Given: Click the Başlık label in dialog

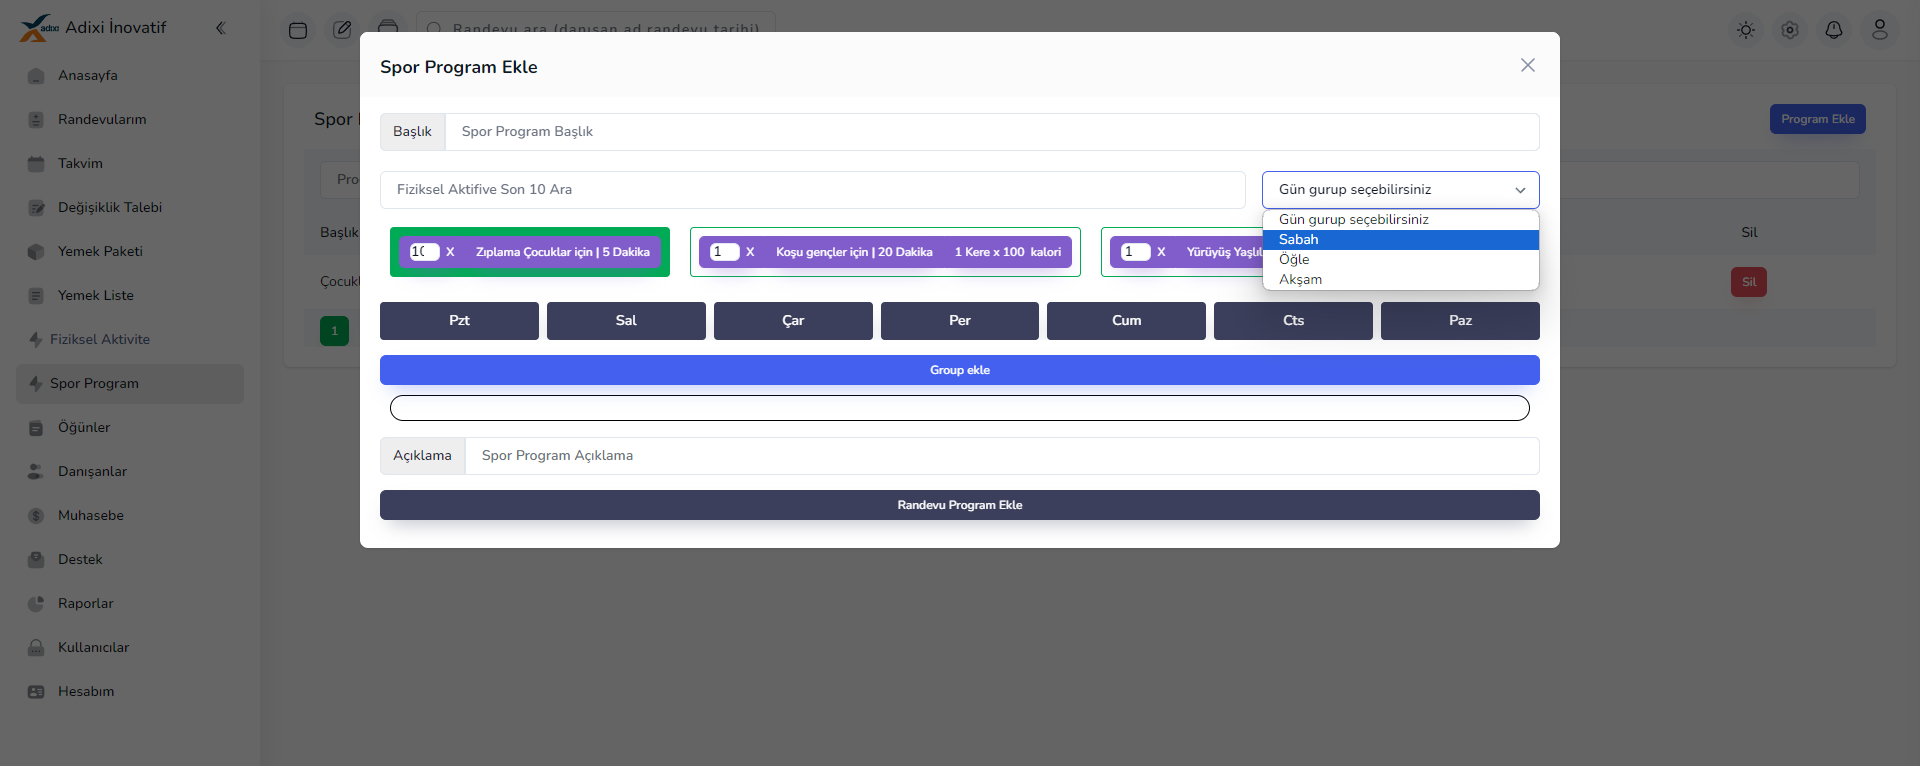Looking at the screenshot, I should [x=412, y=132].
